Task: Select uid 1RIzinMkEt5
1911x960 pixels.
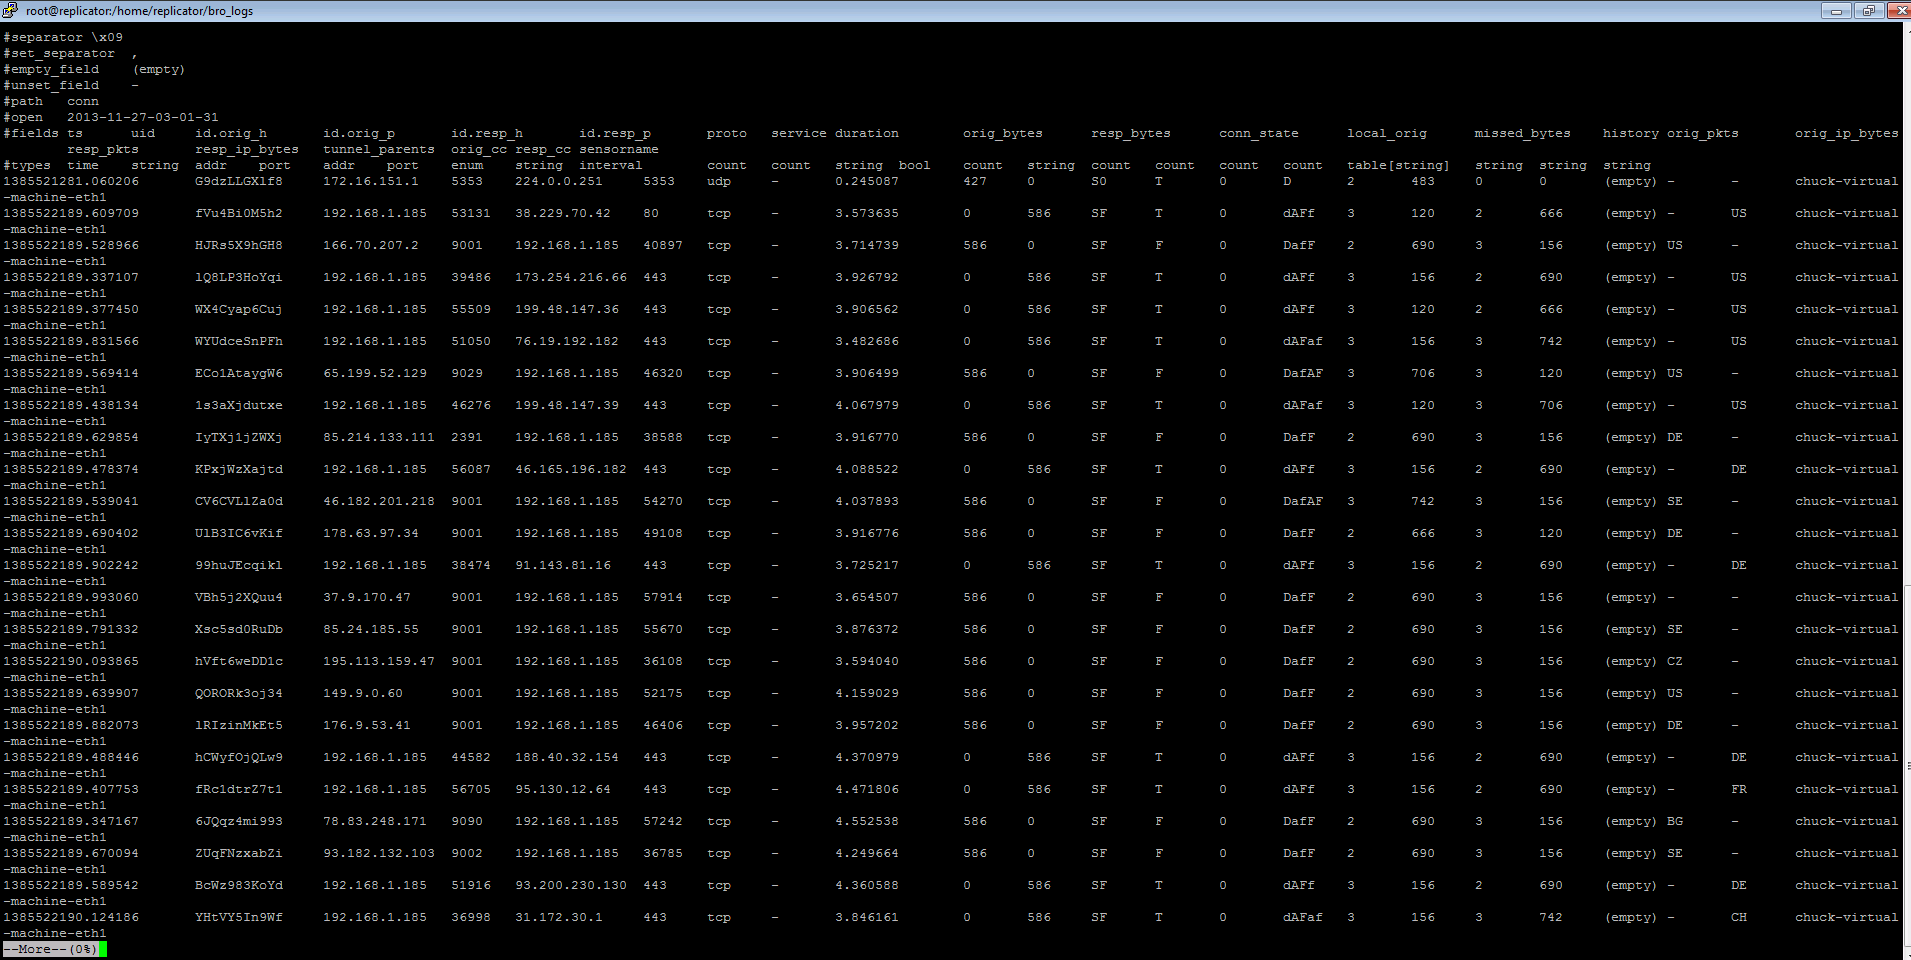Action: pos(239,726)
